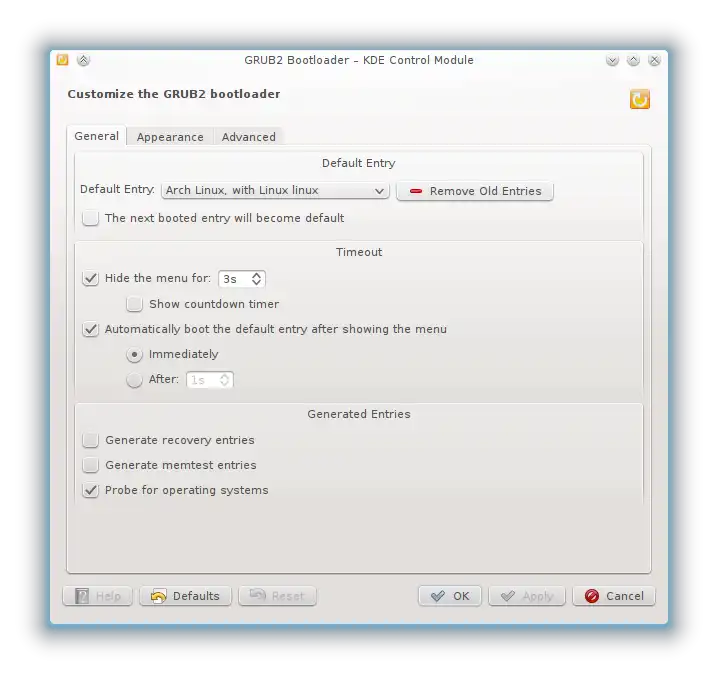Open the Default Entry dropdown
Image resolution: width=718 pixels, height=674 pixels.
275,190
